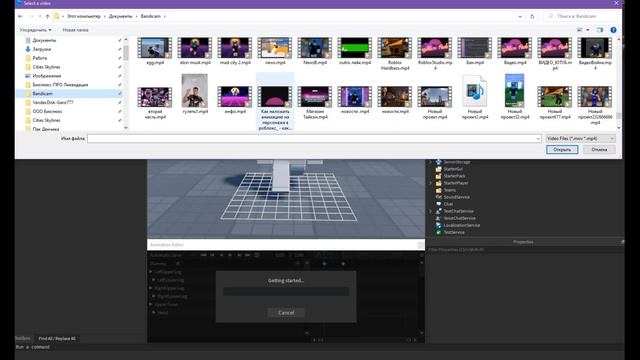Click the Back arrow in file dialog
The height and width of the screenshot is (360, 640).
click(20, 16)
